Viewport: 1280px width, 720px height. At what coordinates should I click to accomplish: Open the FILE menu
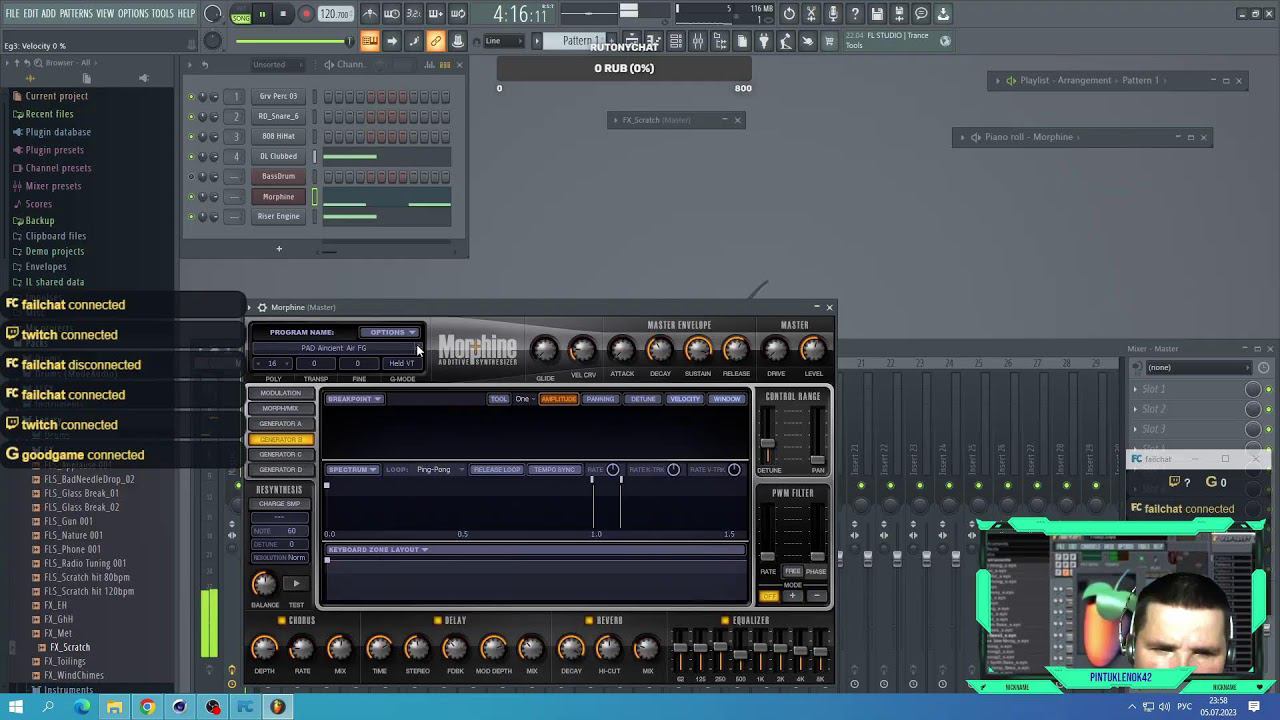click(x=13, y=13)
